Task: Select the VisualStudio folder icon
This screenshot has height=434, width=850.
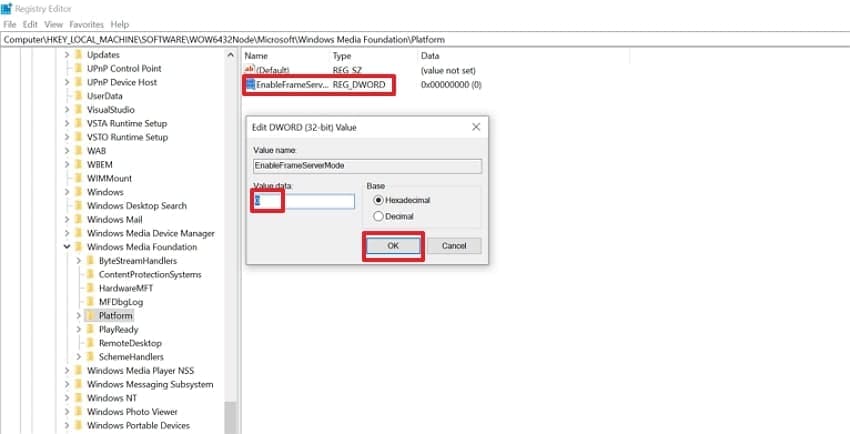Action: click(78, 110)
